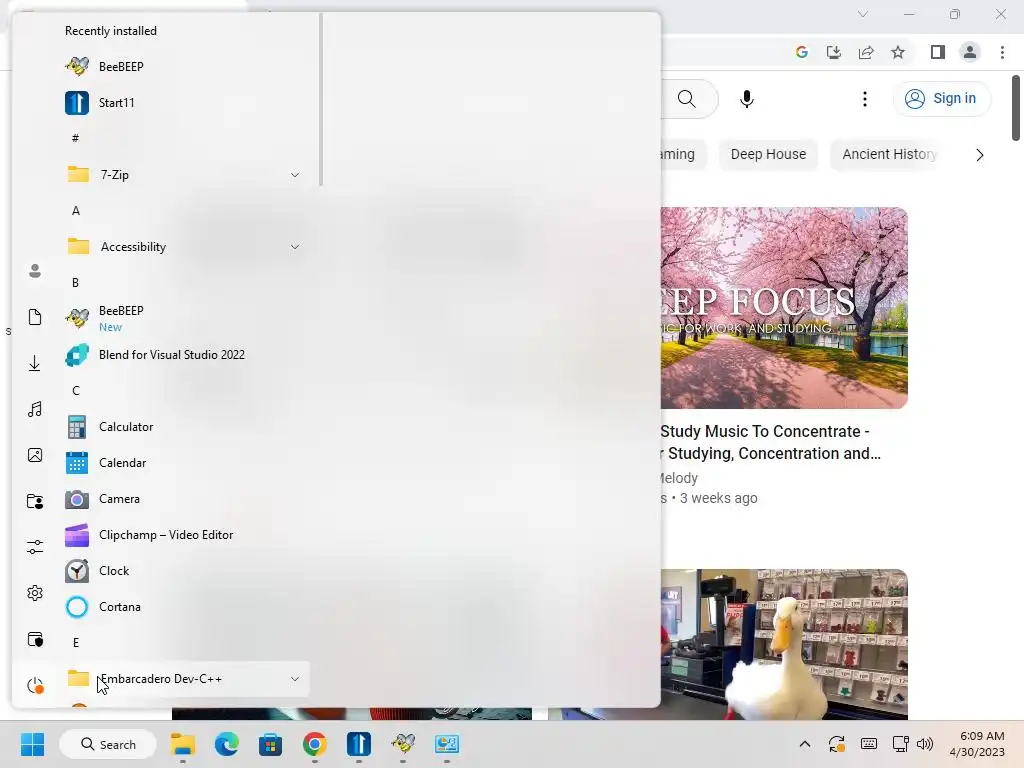Show more filter chips with right arrow

click(x=979, y=155)
